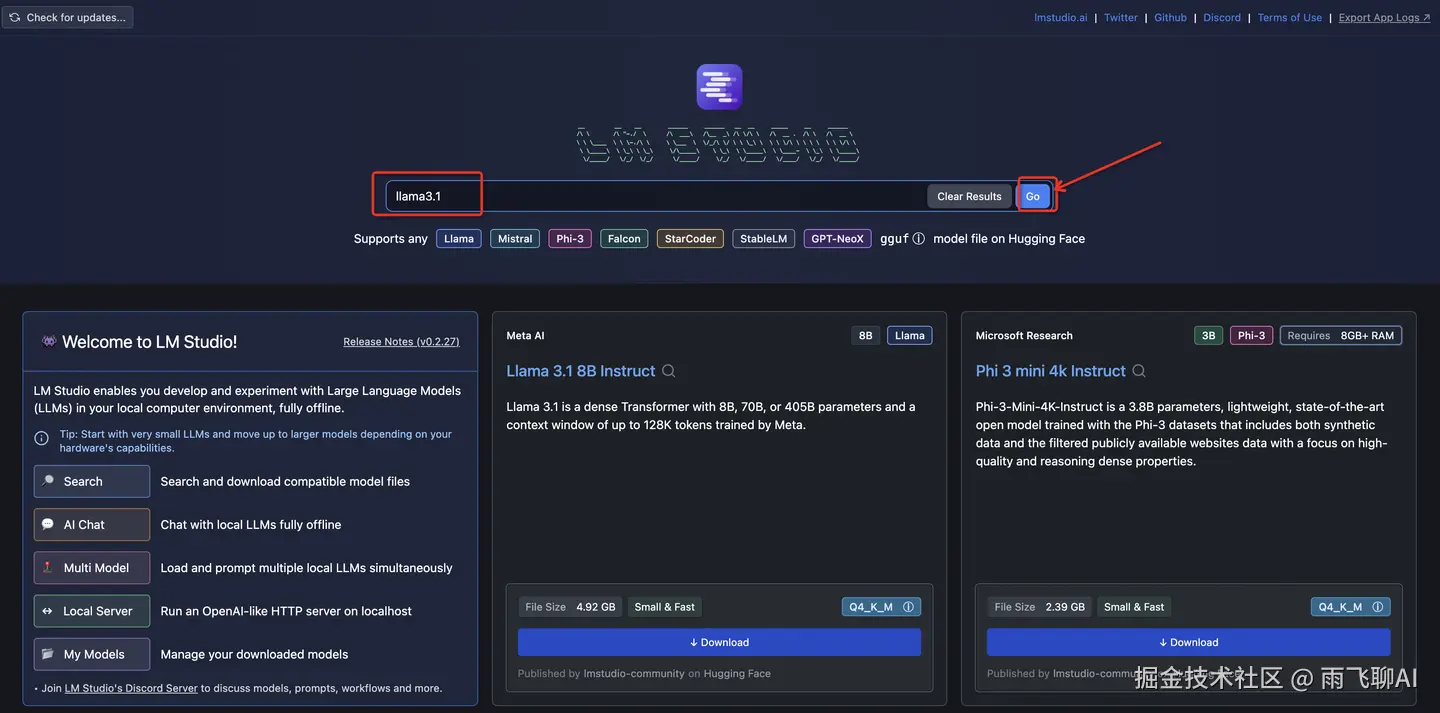This screenshot has width=1440, height=713.
Task: Open the lmstudio.ai link
Action: [x=1060, y=18]
